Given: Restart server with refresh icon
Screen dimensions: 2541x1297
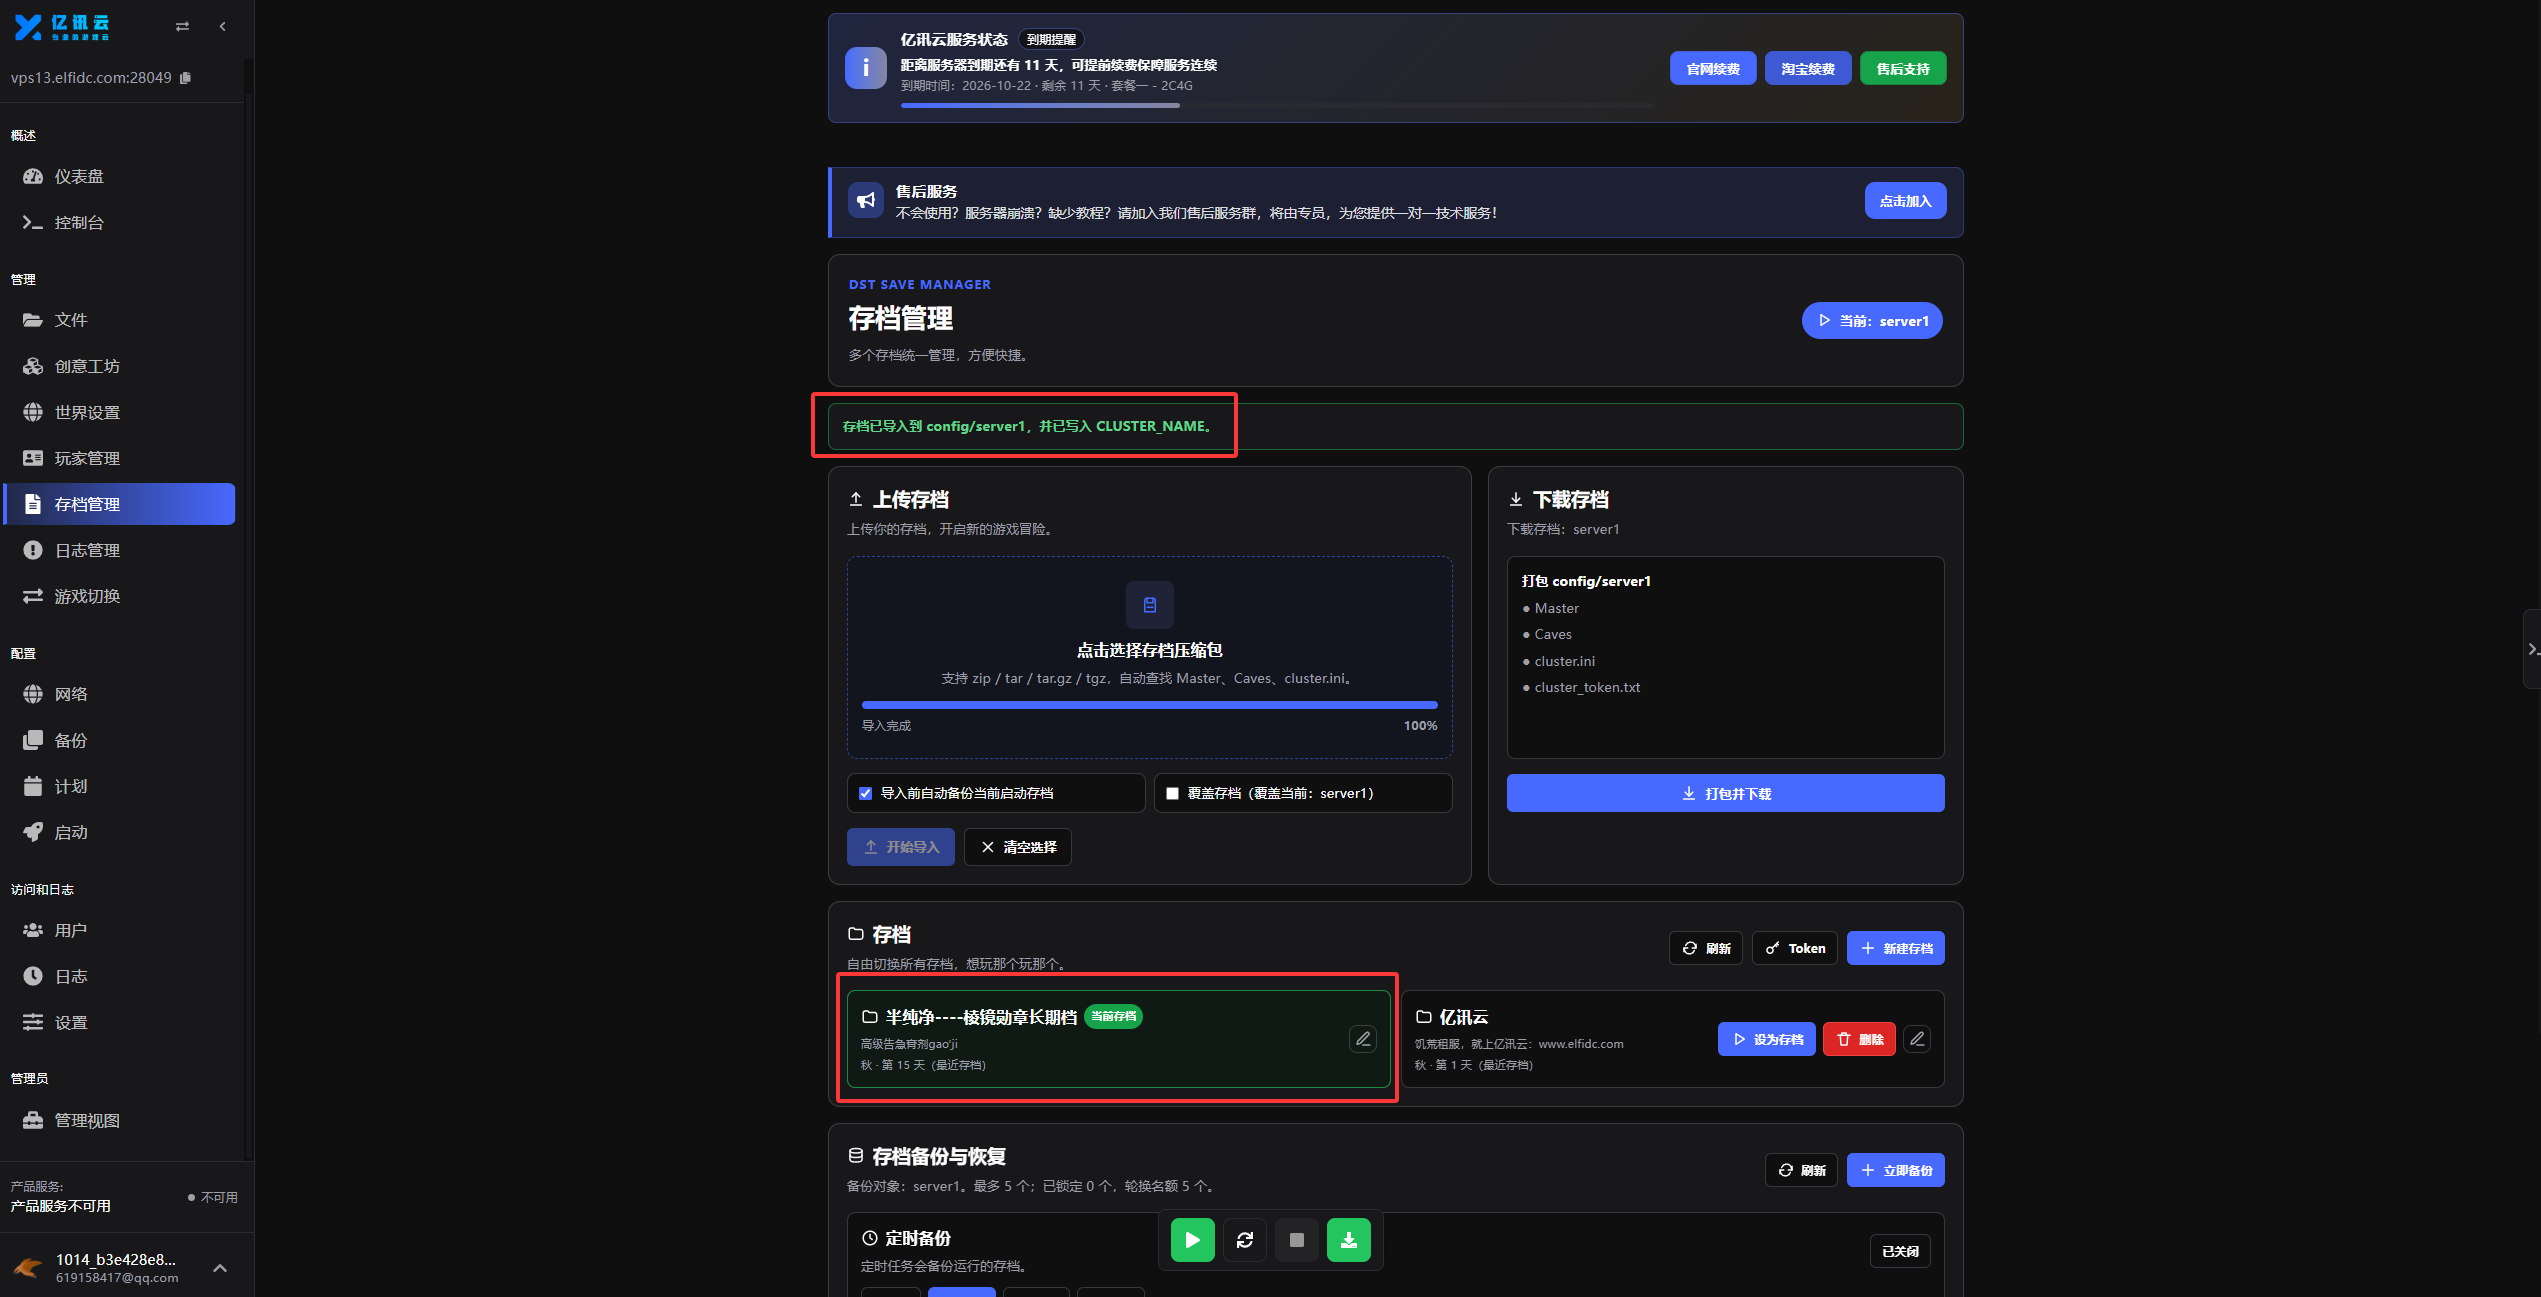Looking at the screenshot, I should point(1245,1240).
